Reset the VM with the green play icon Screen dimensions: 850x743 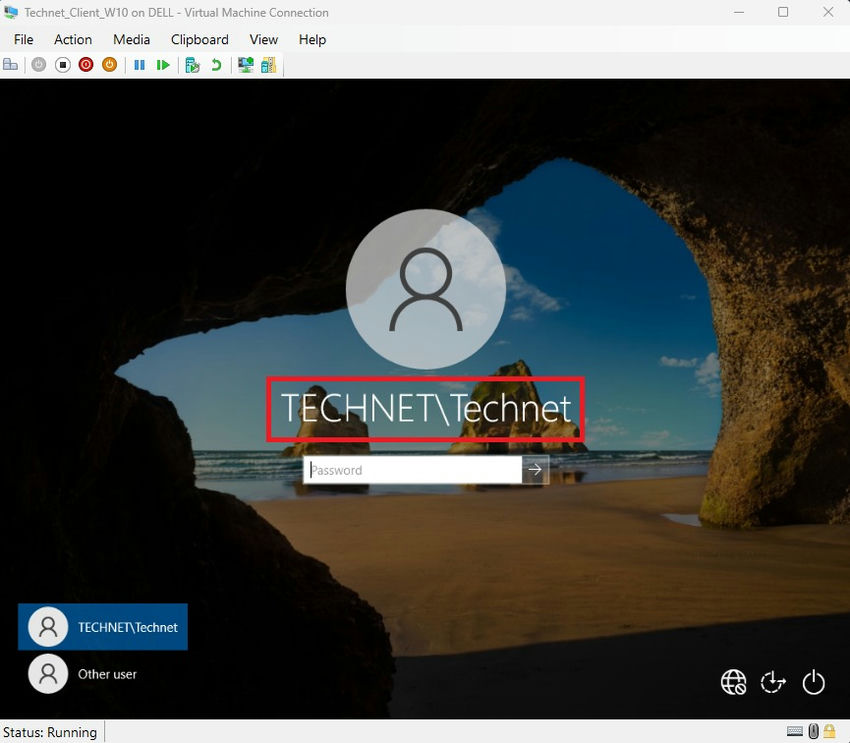(163, 65)
